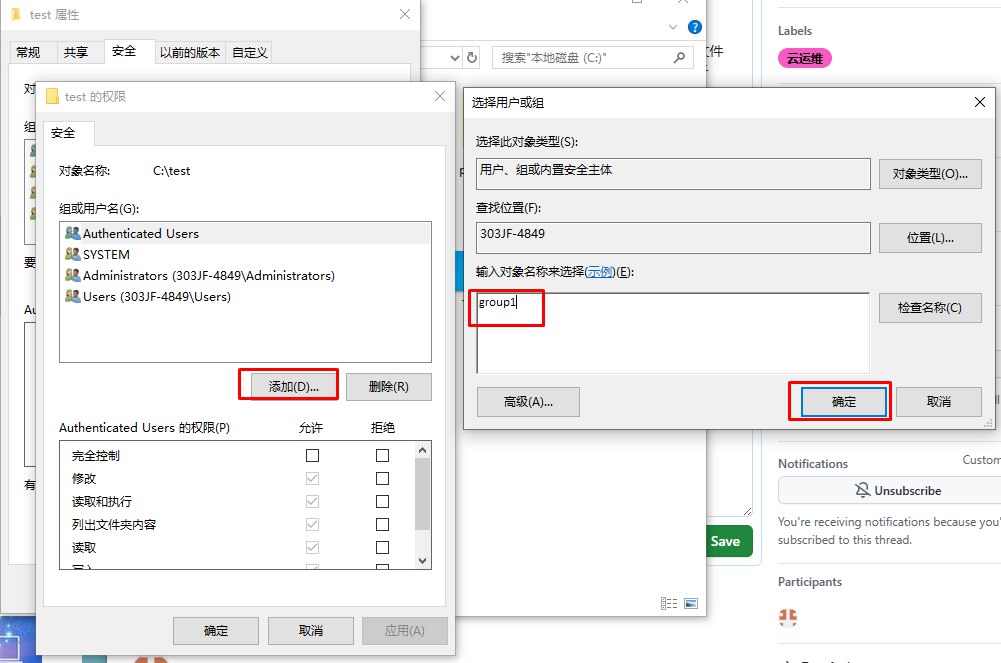Click the location field 303JF-4849
The image size is (1001, 663).
(x=673, y=237)
